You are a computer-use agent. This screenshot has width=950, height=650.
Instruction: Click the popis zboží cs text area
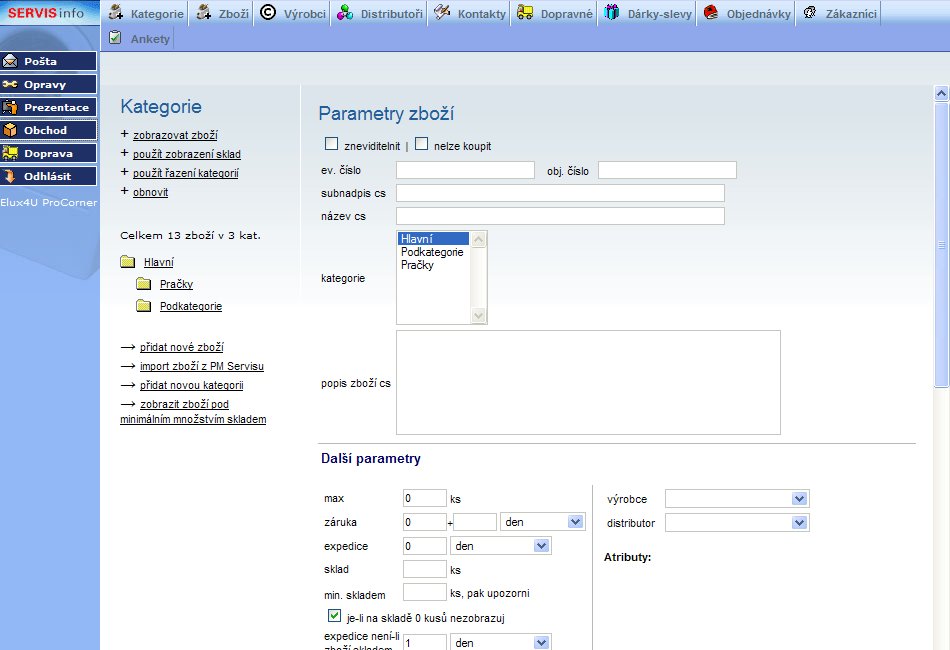(588, 382)
